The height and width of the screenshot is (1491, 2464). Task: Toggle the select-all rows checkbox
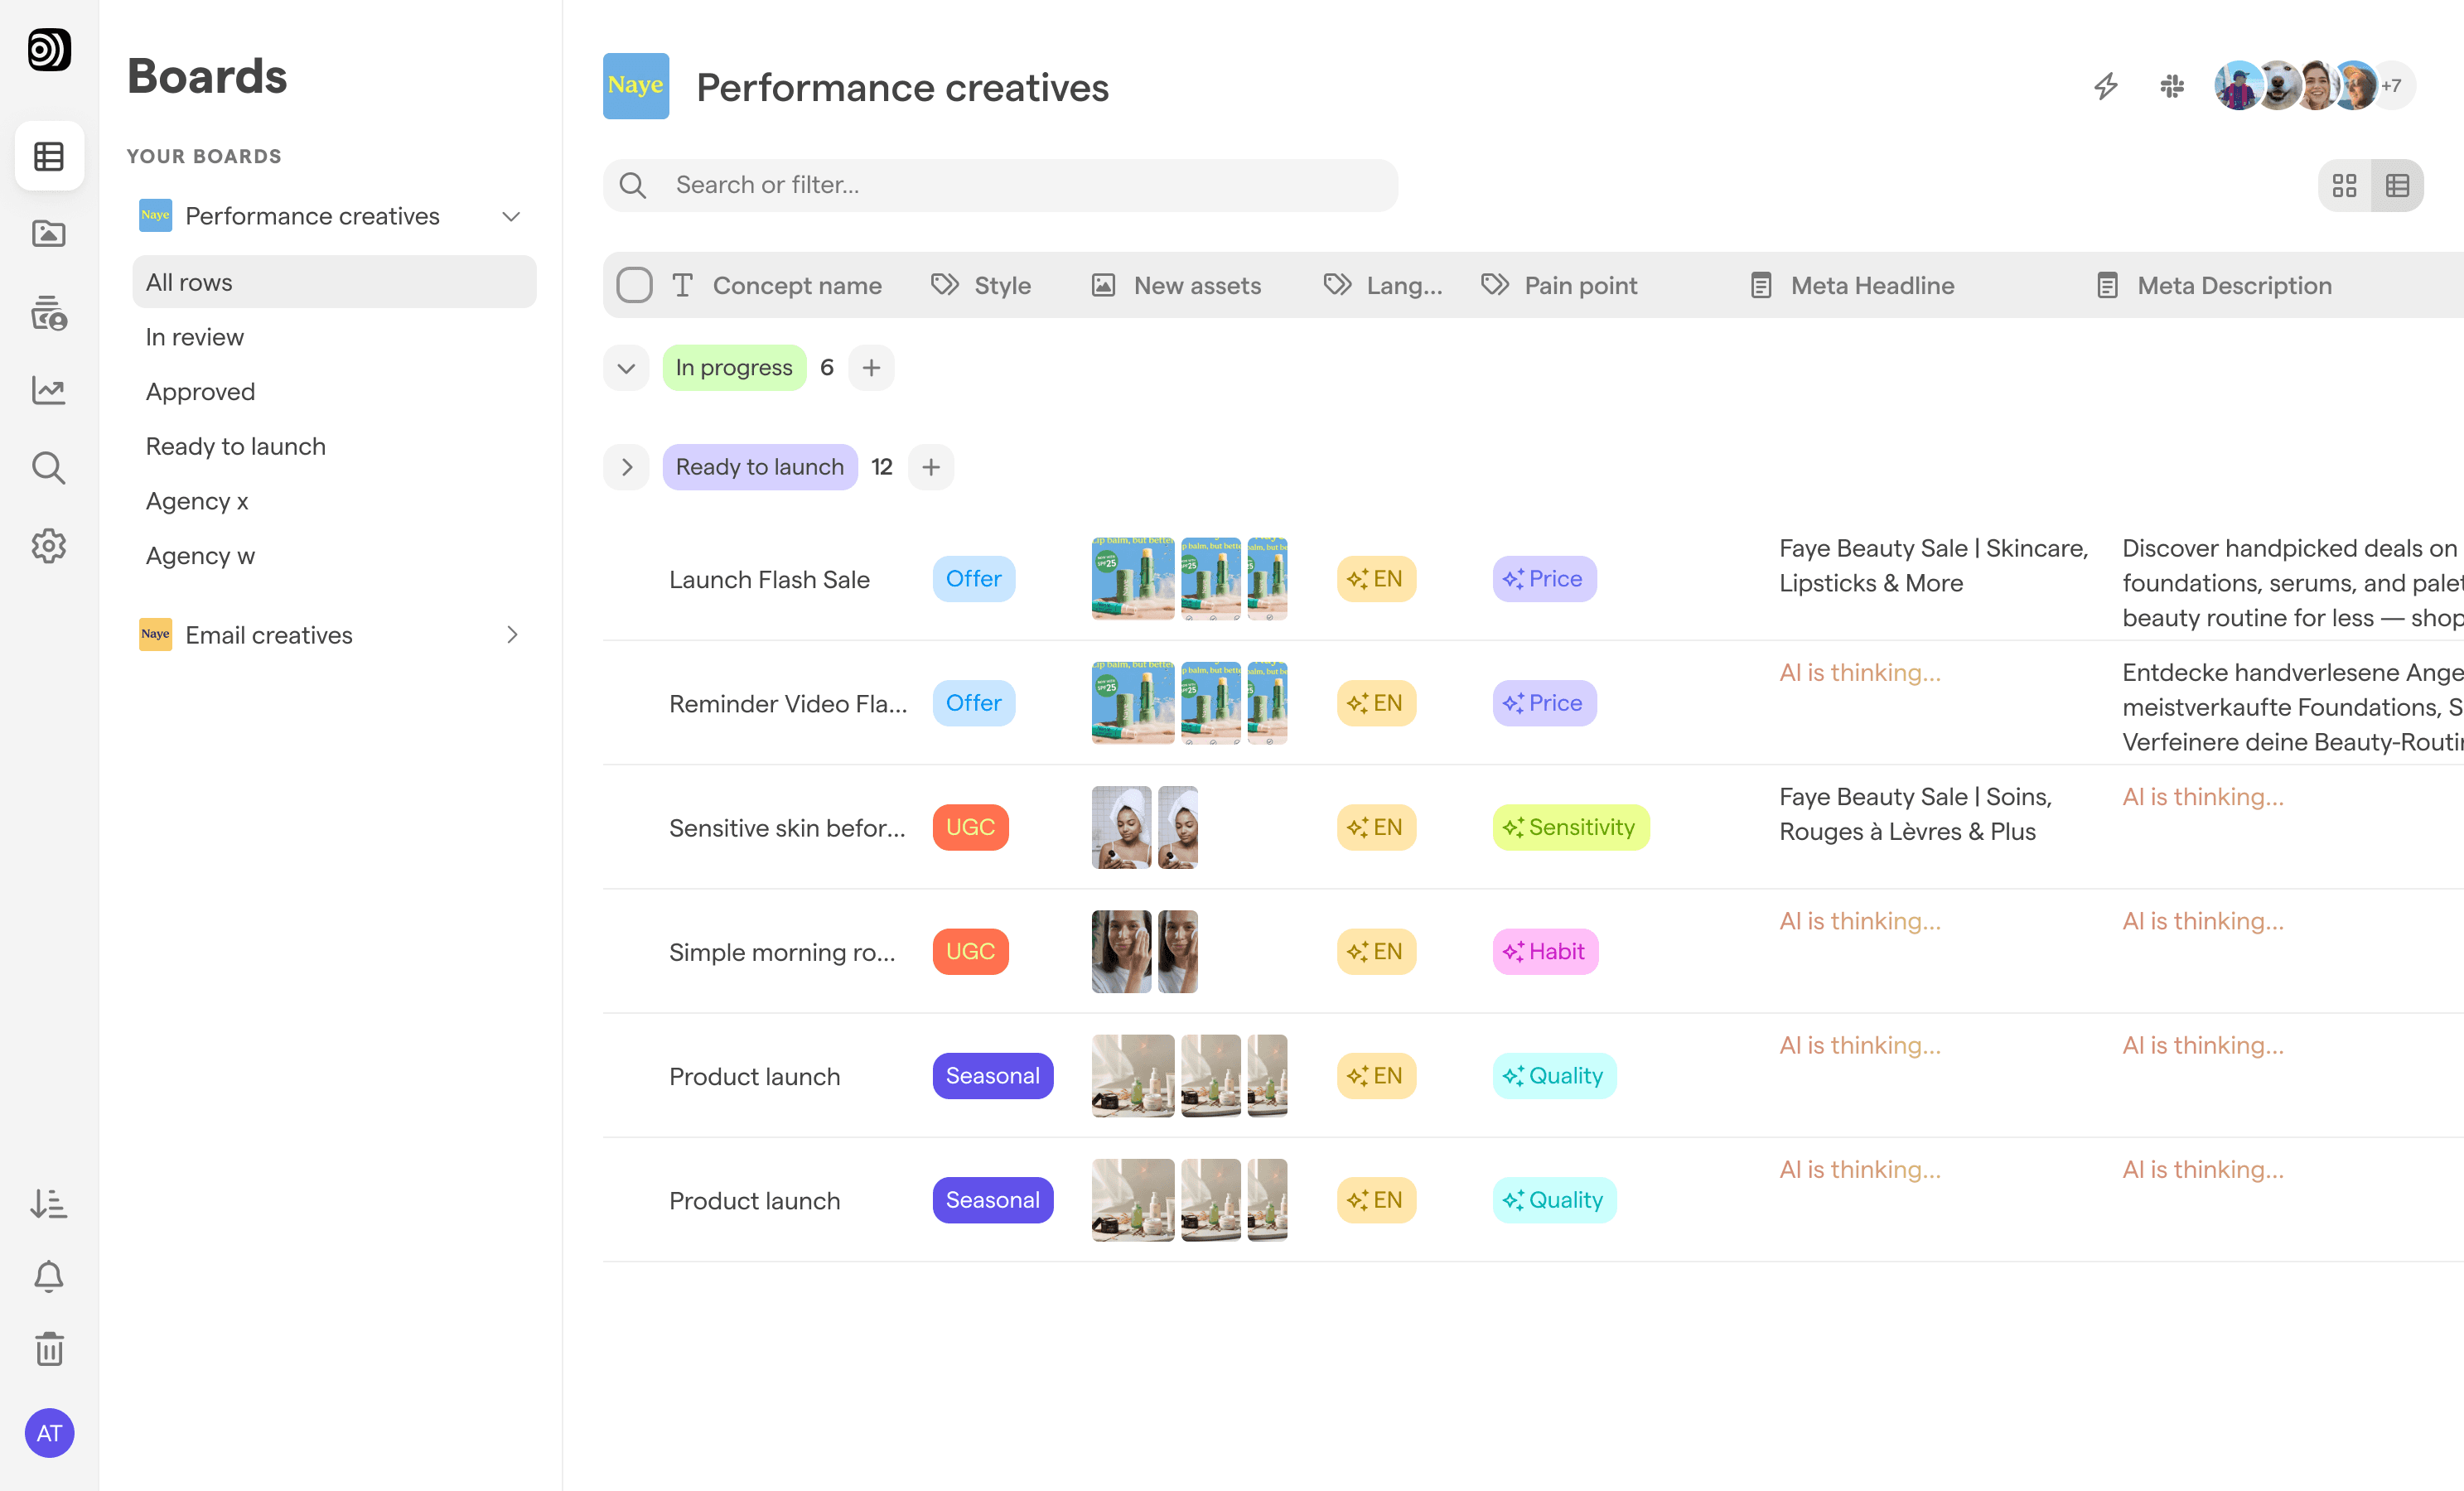pyautogui.click(x=634, y=285)
